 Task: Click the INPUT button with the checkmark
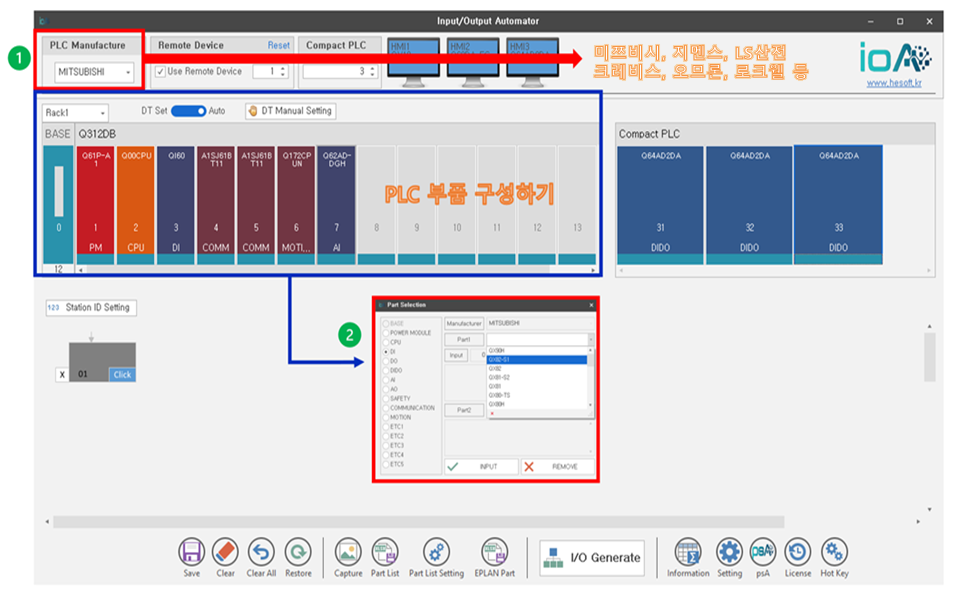481,467
